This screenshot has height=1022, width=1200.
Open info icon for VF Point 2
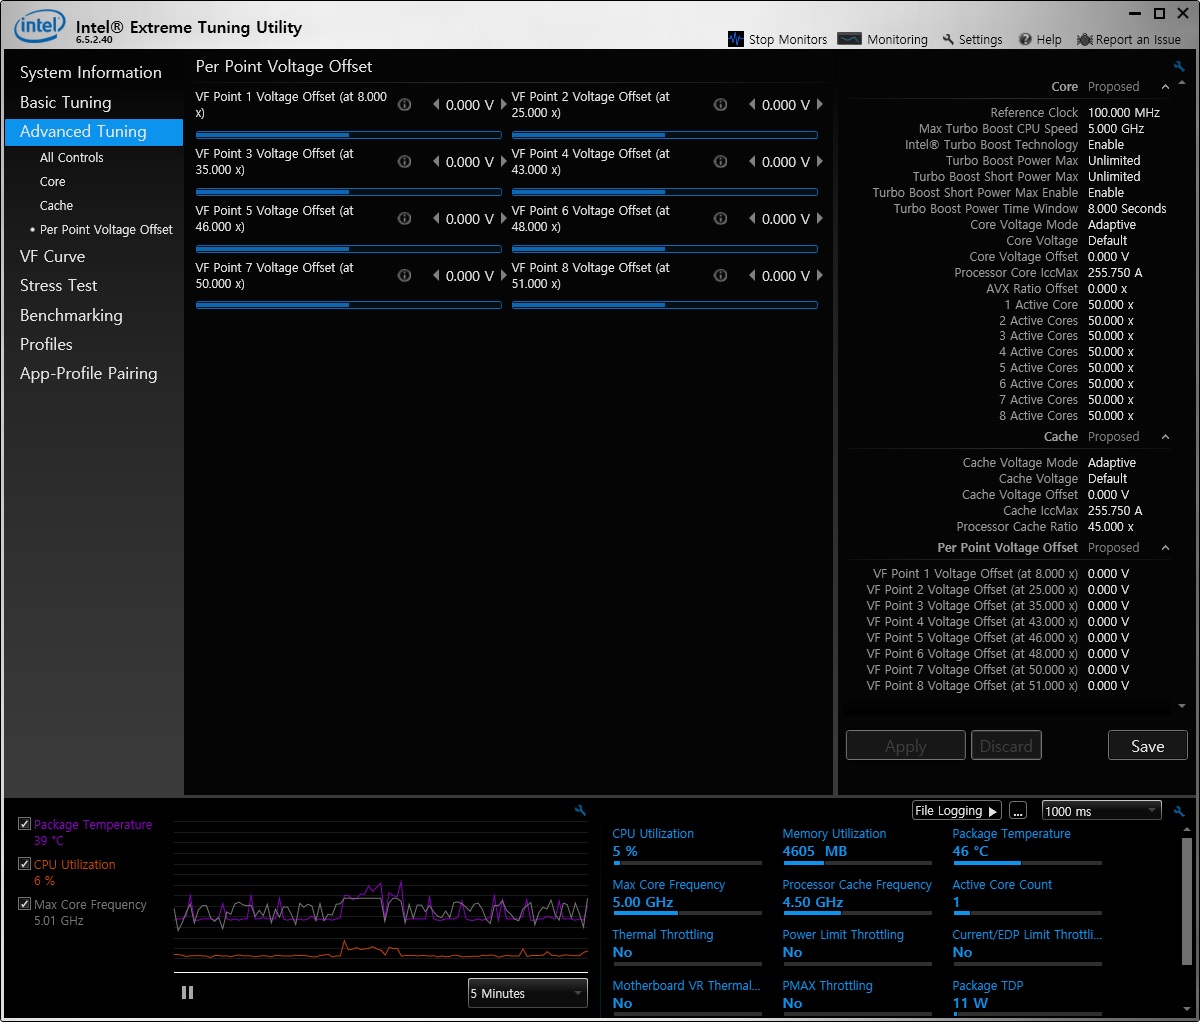click(x=720, y=104)
